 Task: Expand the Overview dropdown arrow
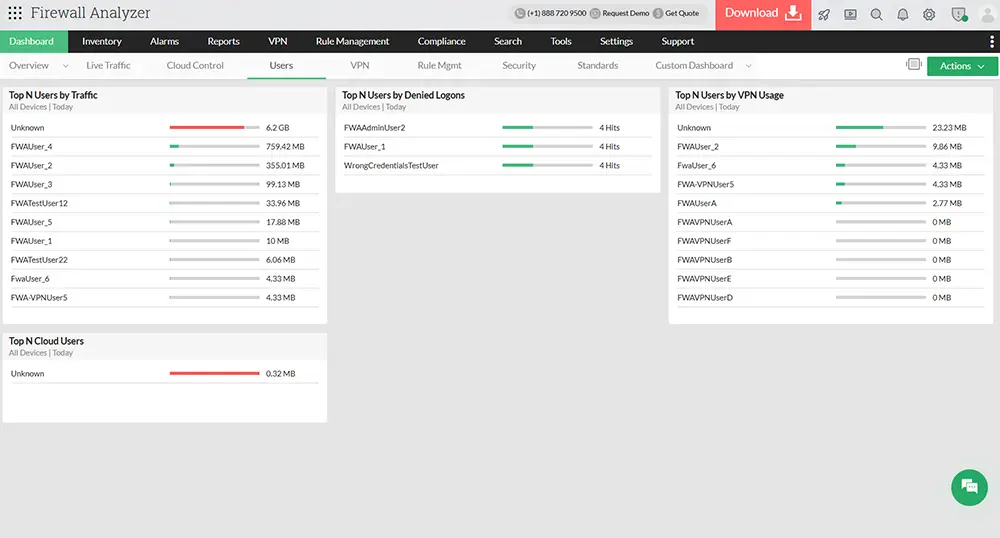pyautogui.click(x=65, y=66)
